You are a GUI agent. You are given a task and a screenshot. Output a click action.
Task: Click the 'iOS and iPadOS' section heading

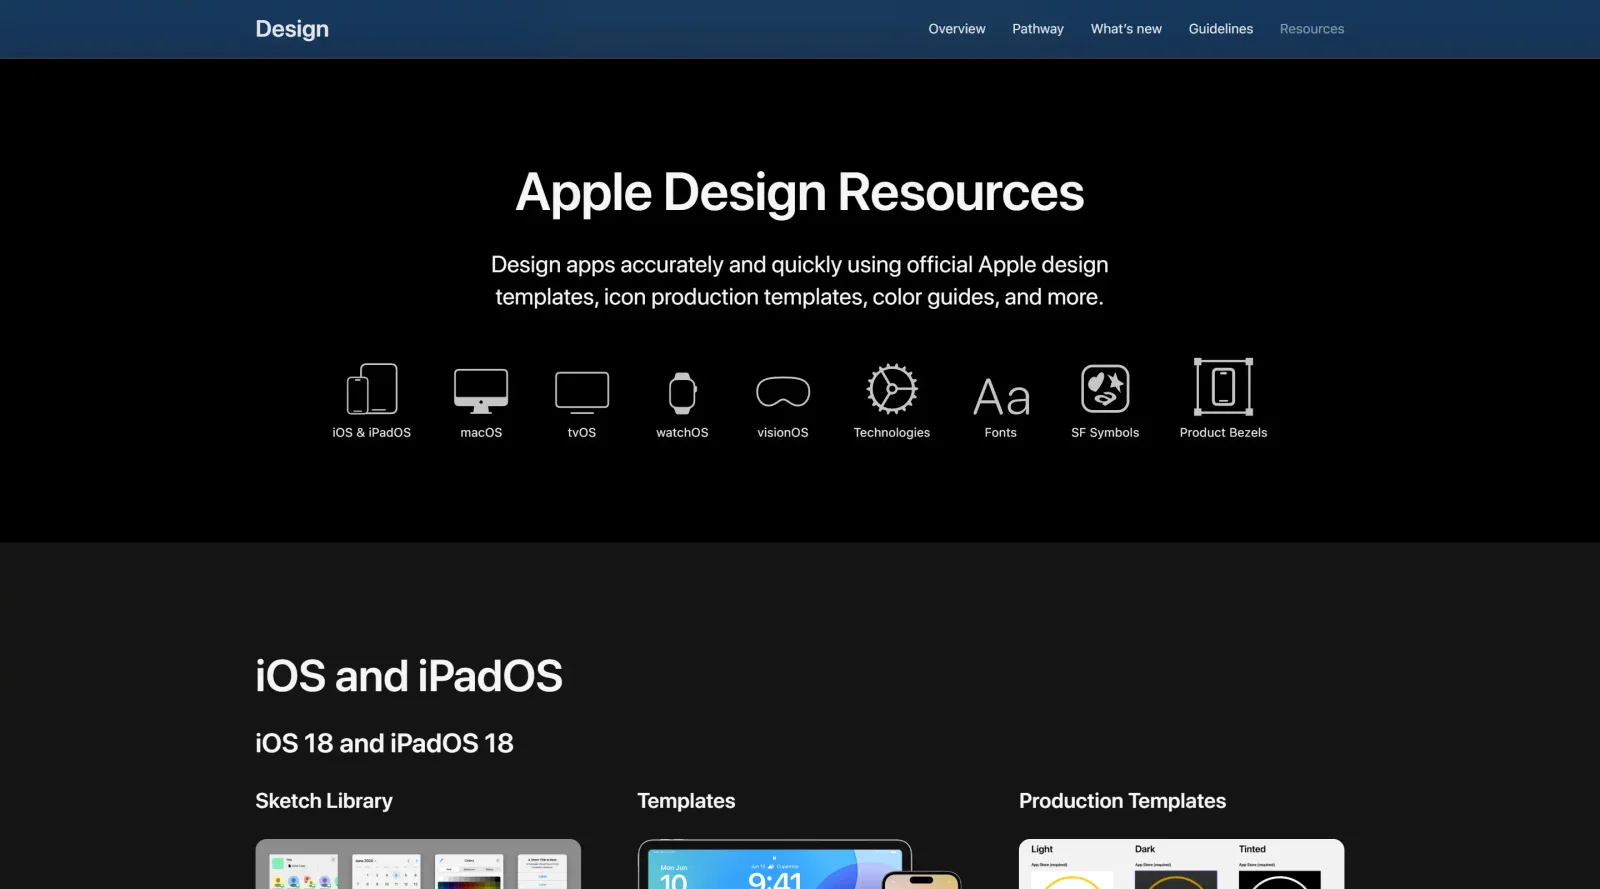409,676
